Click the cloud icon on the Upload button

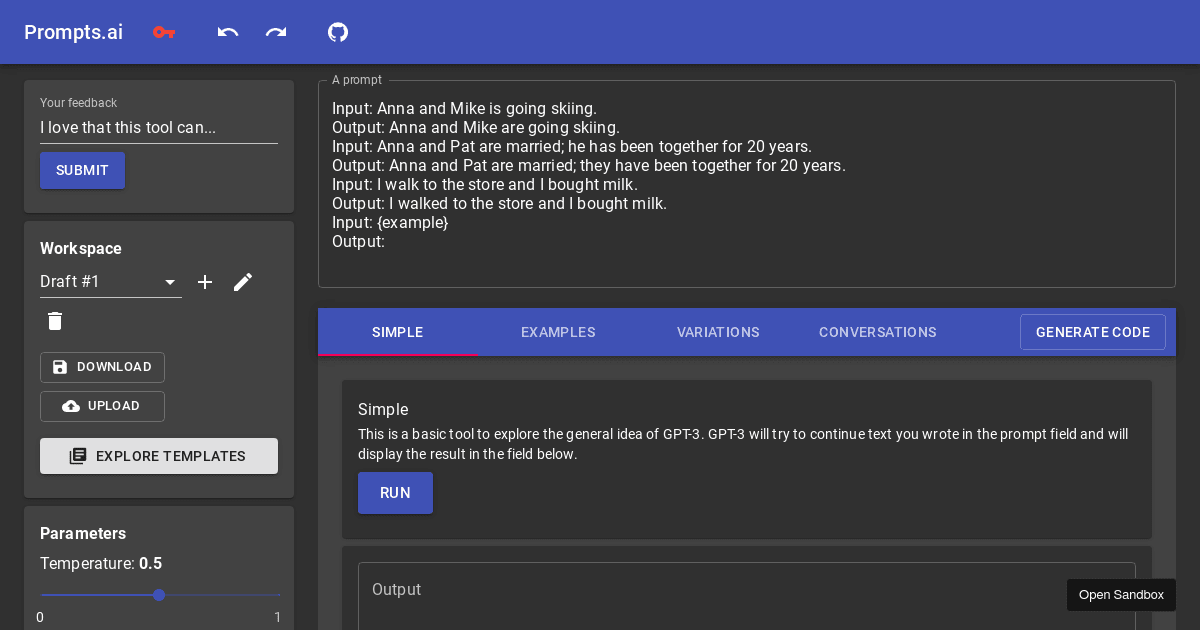[70, 406]
